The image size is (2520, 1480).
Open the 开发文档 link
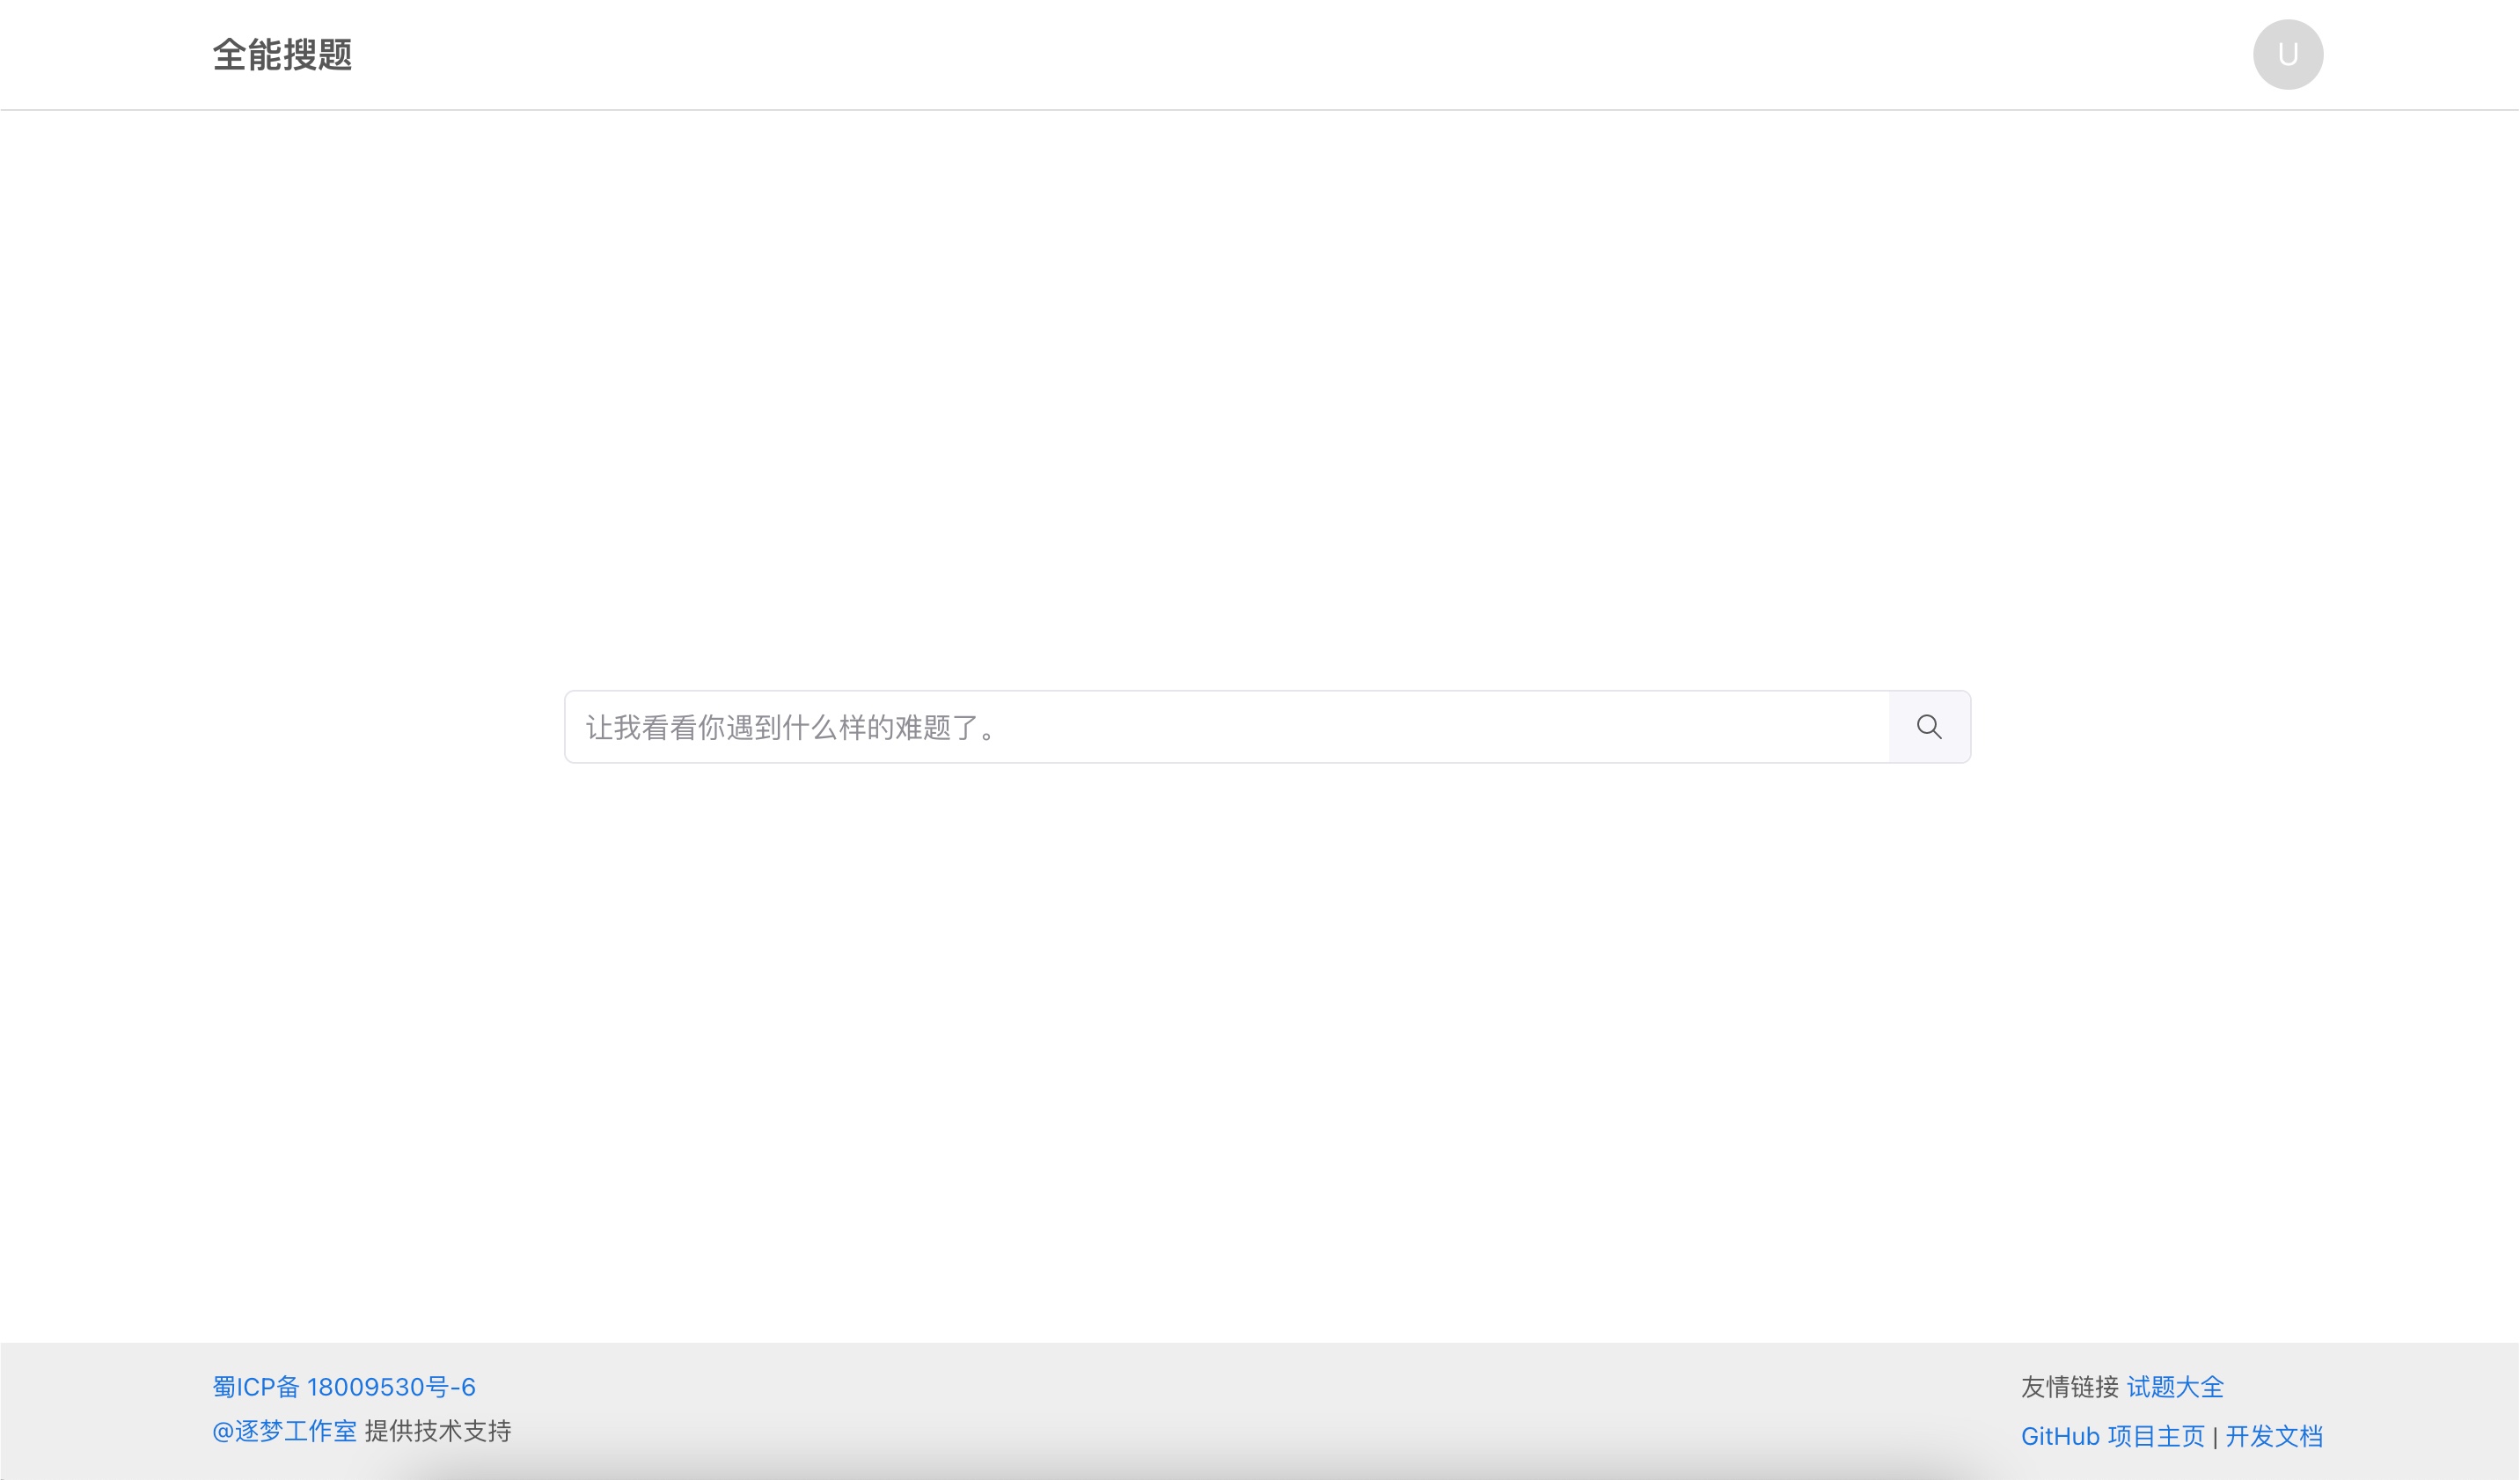tap(2274, 1436)
